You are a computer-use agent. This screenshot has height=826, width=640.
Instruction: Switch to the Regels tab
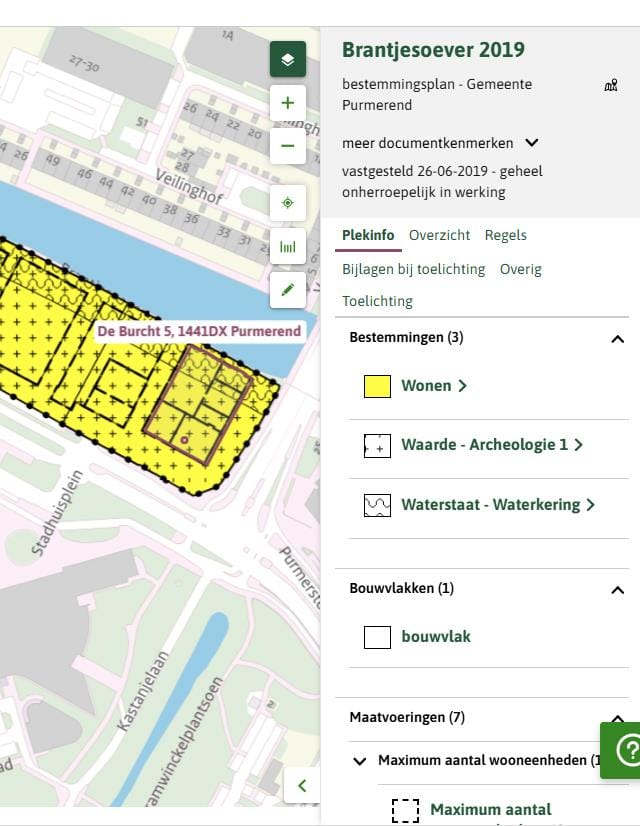tap(505, 235)
